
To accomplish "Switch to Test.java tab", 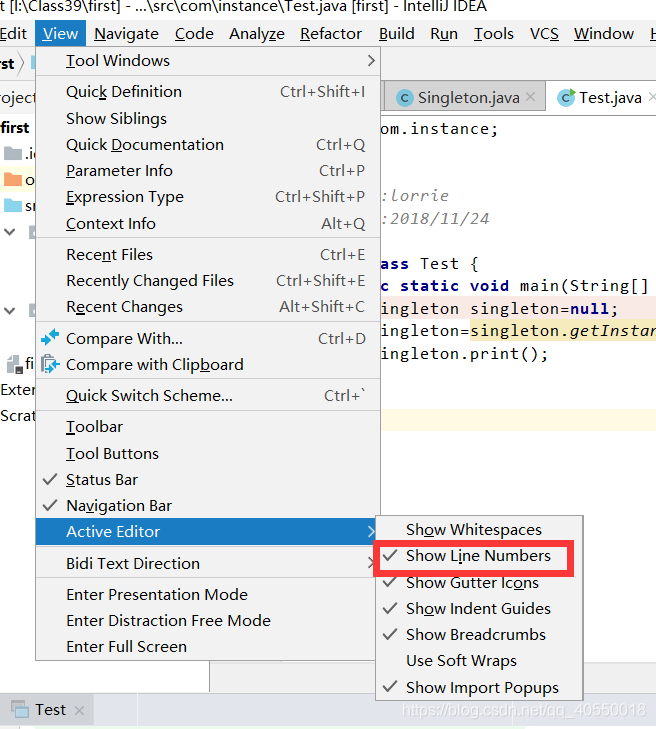I will 602,98.
